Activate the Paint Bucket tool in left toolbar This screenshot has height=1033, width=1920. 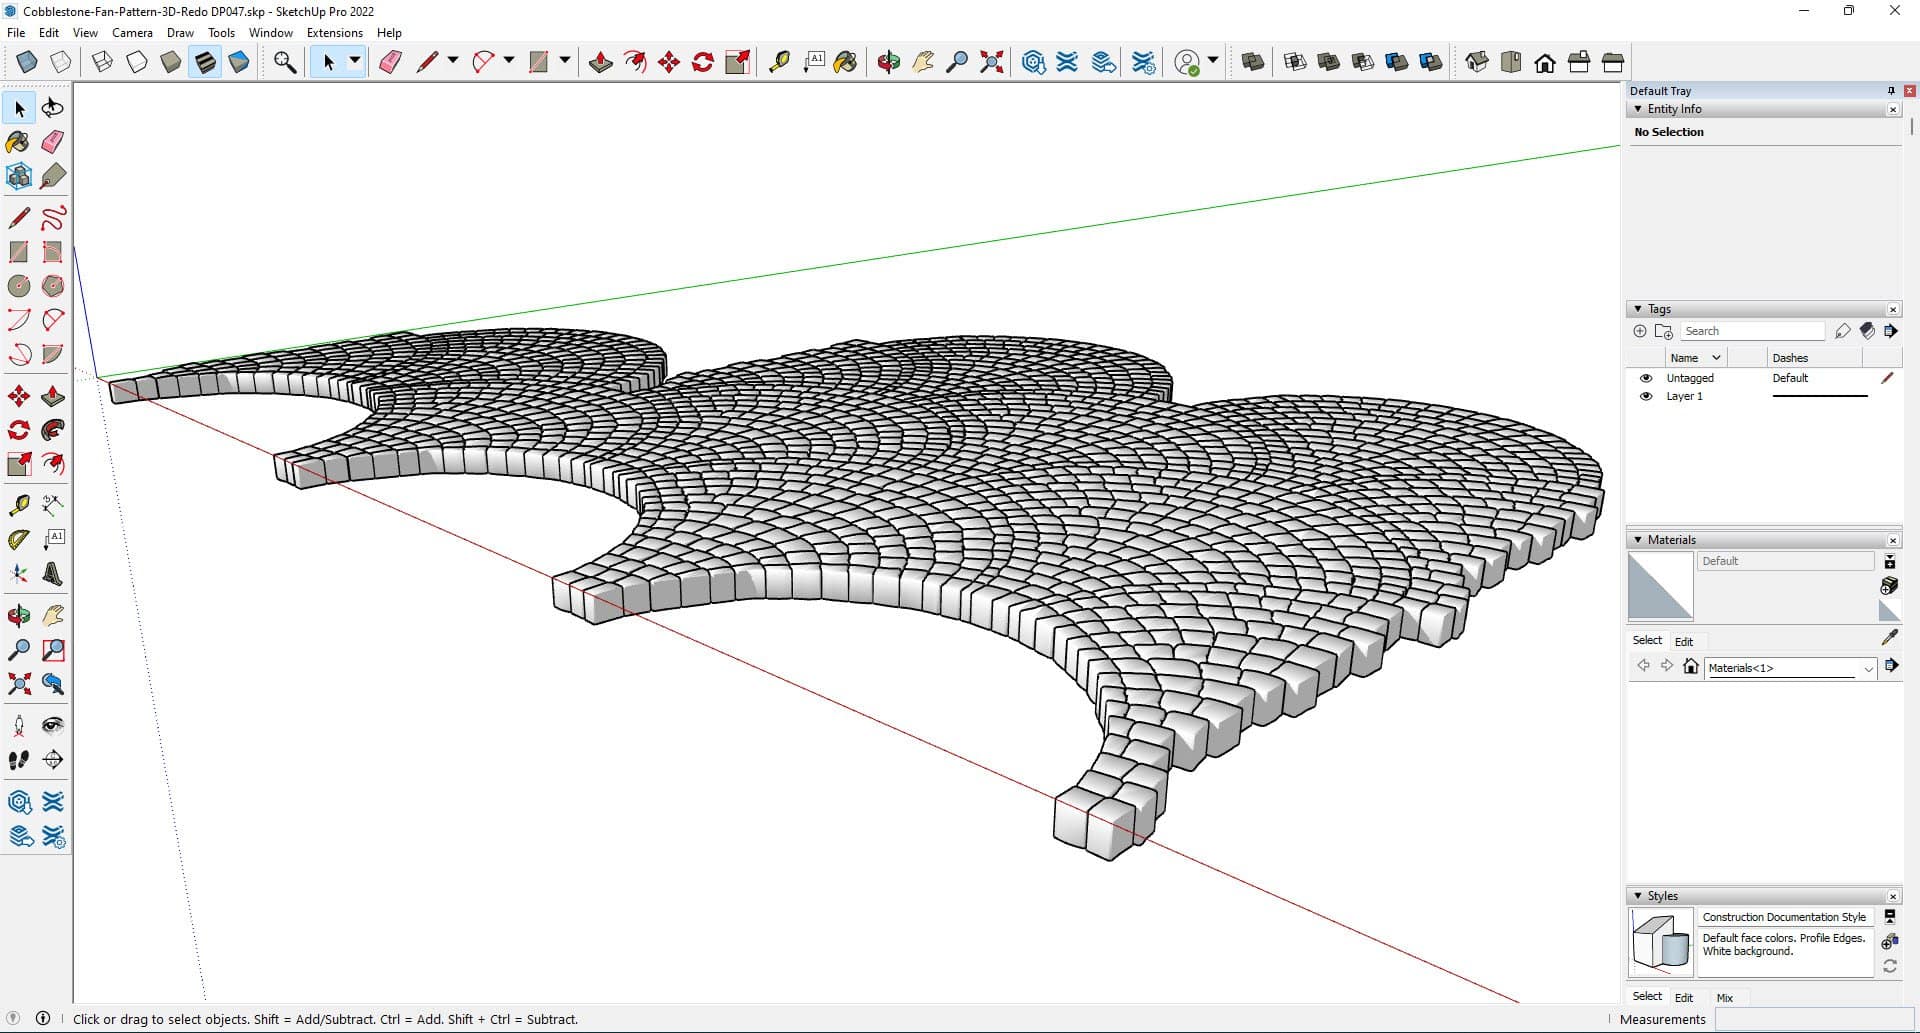[18, 142]
